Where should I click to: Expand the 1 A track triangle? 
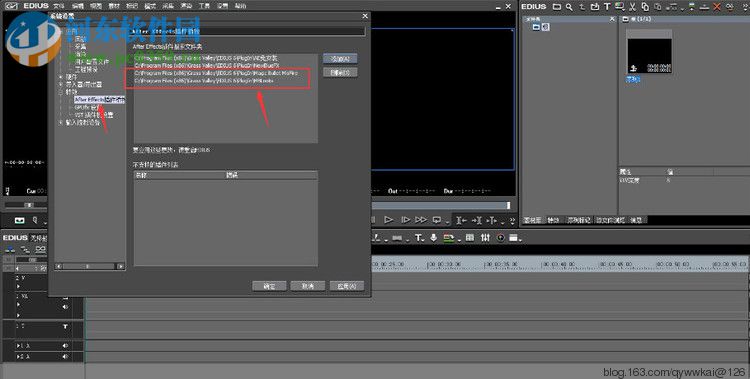pos(19,346)
